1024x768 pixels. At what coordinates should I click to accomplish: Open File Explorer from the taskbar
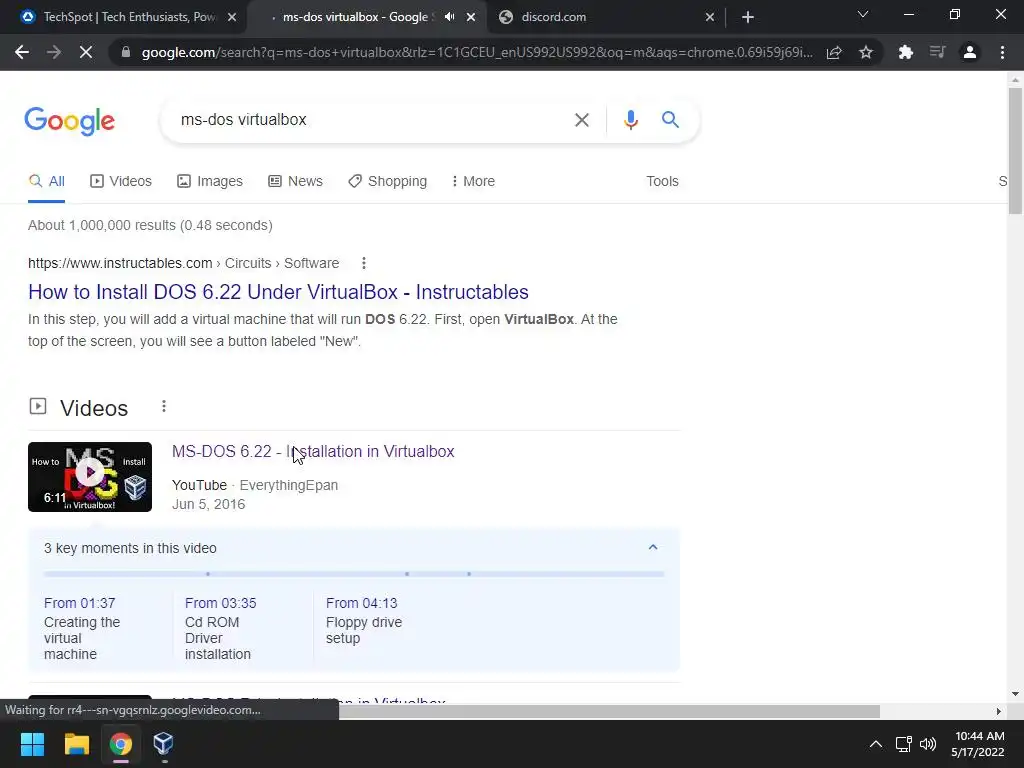point(76,744)
